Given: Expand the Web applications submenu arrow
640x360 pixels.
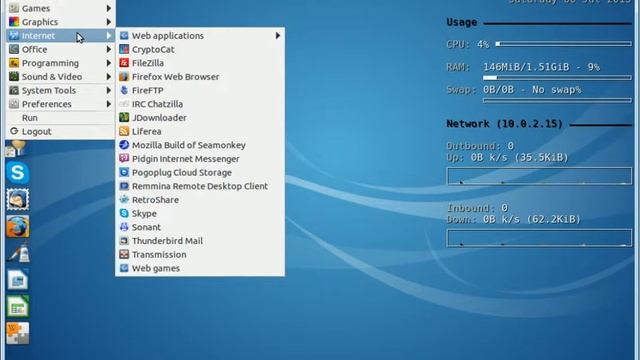Looking at the screenshot, I should point(278,36).
